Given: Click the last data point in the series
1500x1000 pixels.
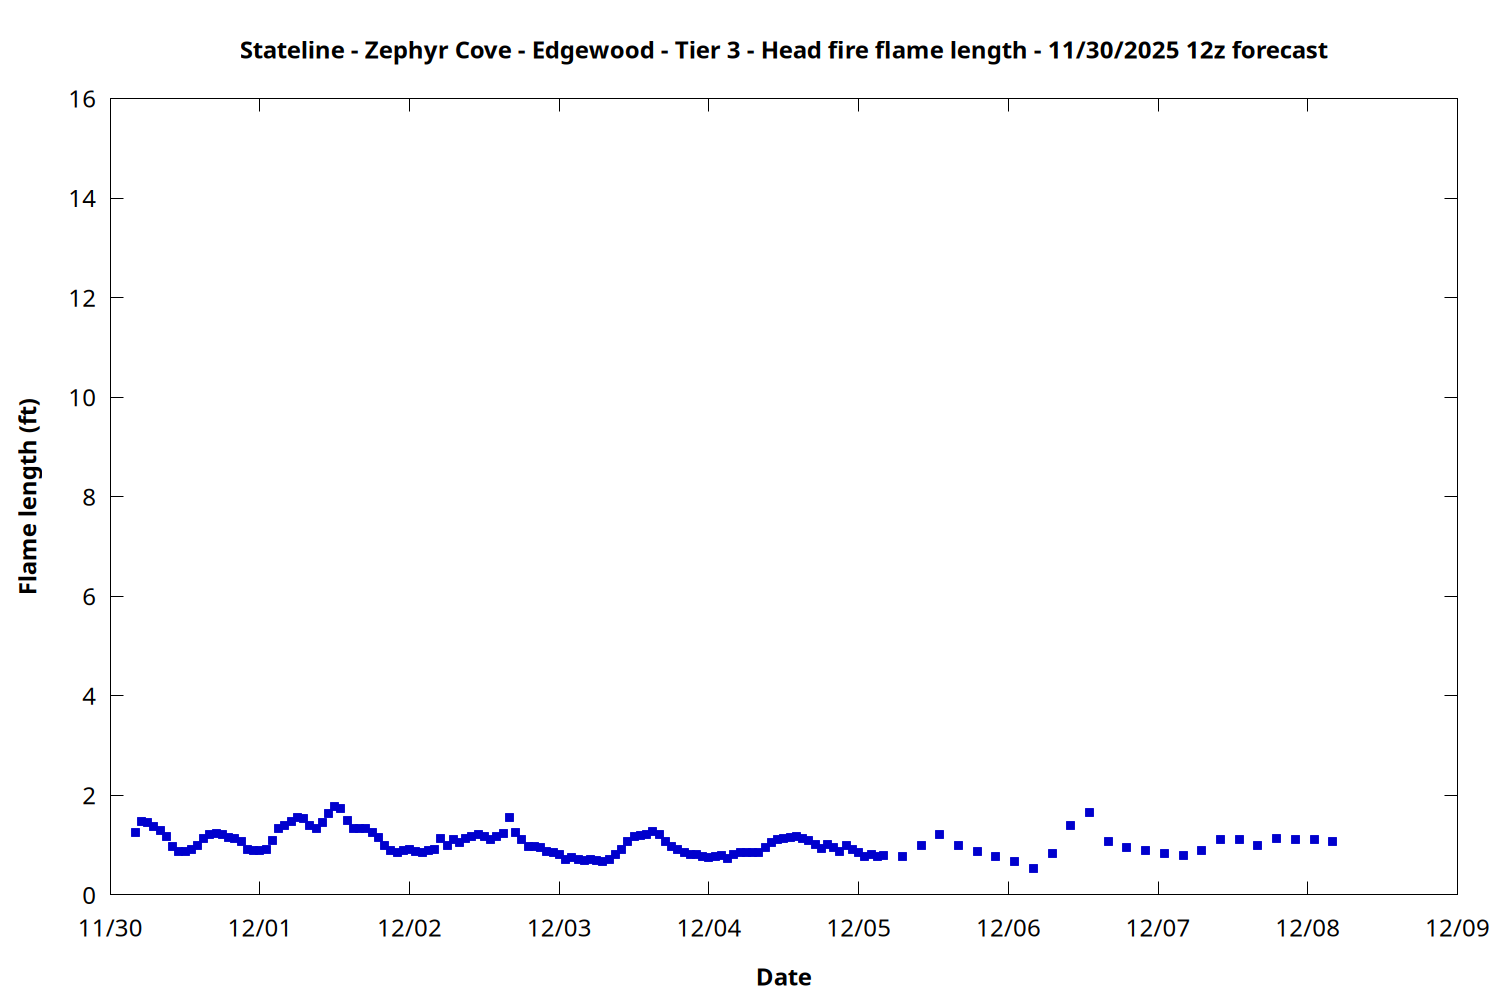Looking at the screenshot, I should (x=1332, y=841).
